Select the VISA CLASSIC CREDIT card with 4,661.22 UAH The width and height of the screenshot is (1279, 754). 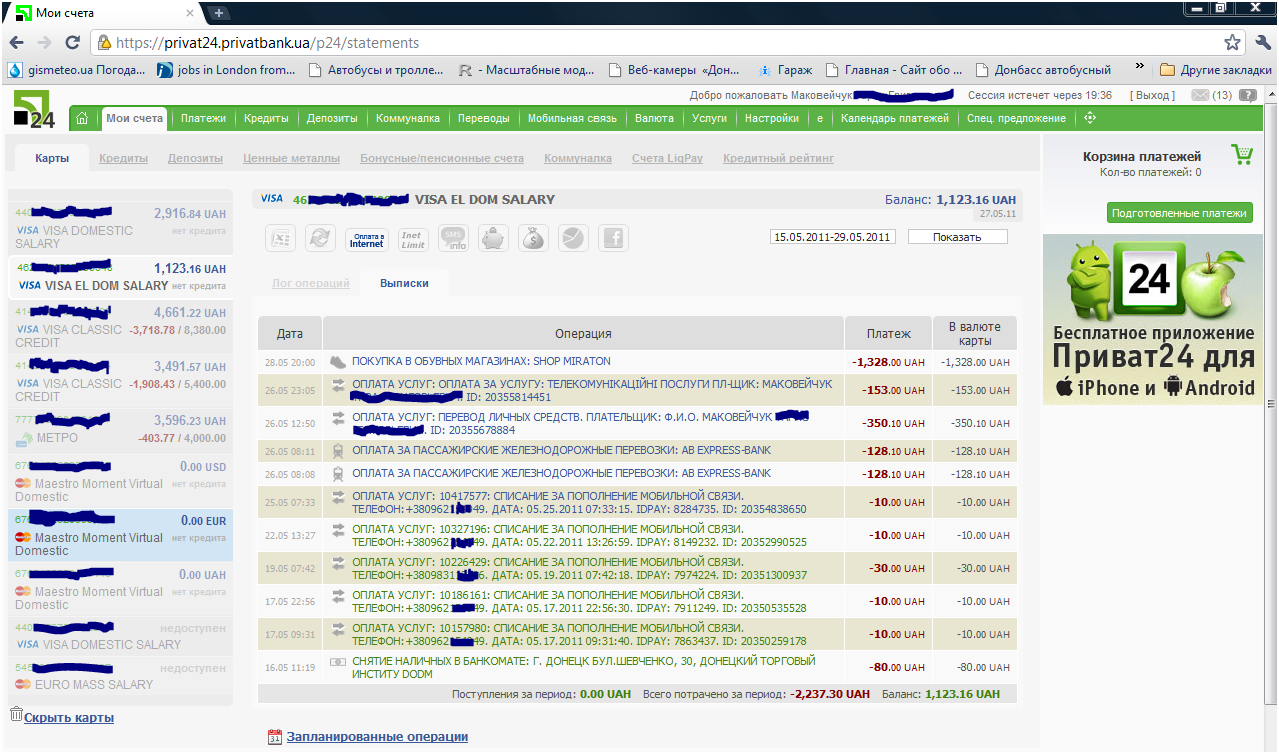pos(120,327)
